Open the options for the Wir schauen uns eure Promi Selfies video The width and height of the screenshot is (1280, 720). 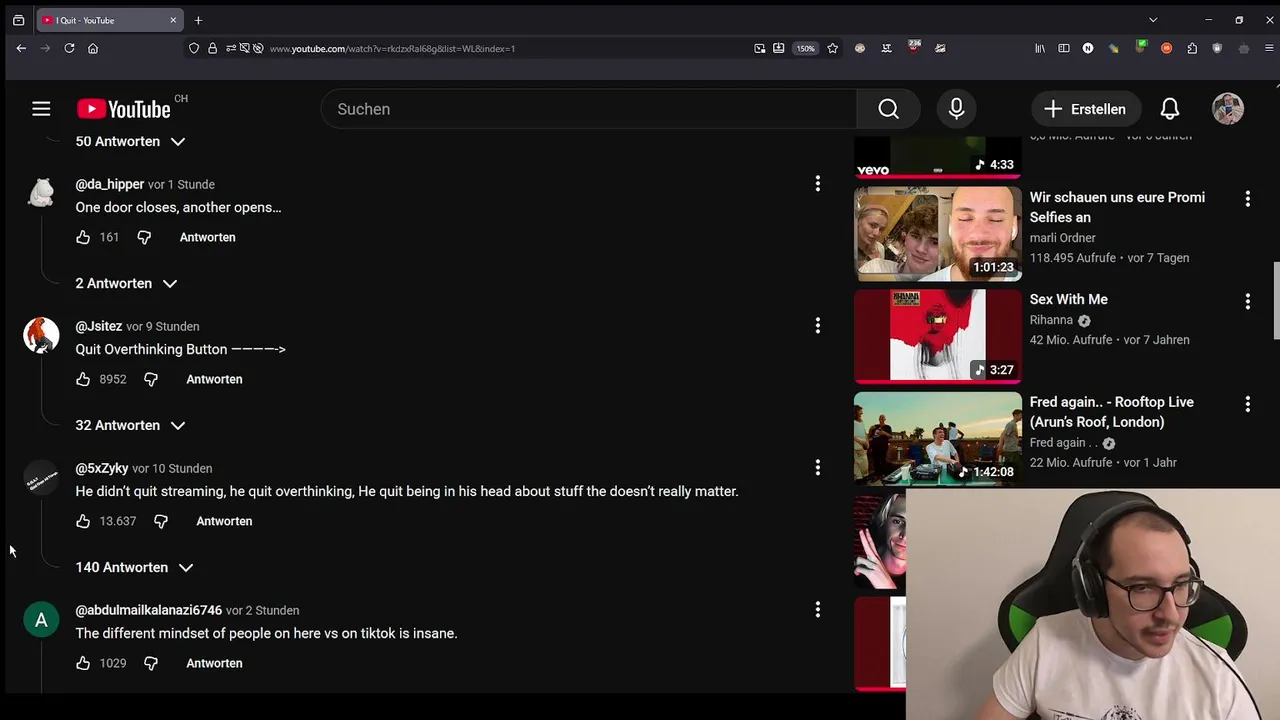pos(1247,199)
